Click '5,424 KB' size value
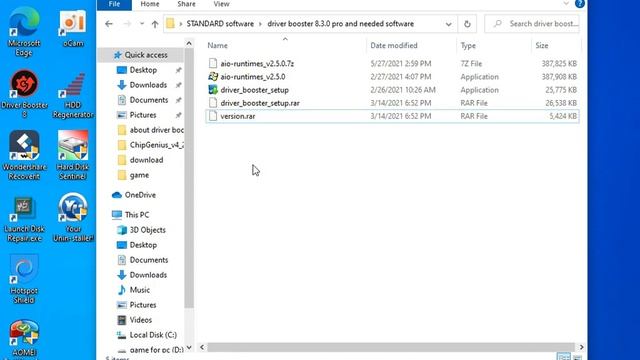The image size is (640, 360). (x=563, y=116)
